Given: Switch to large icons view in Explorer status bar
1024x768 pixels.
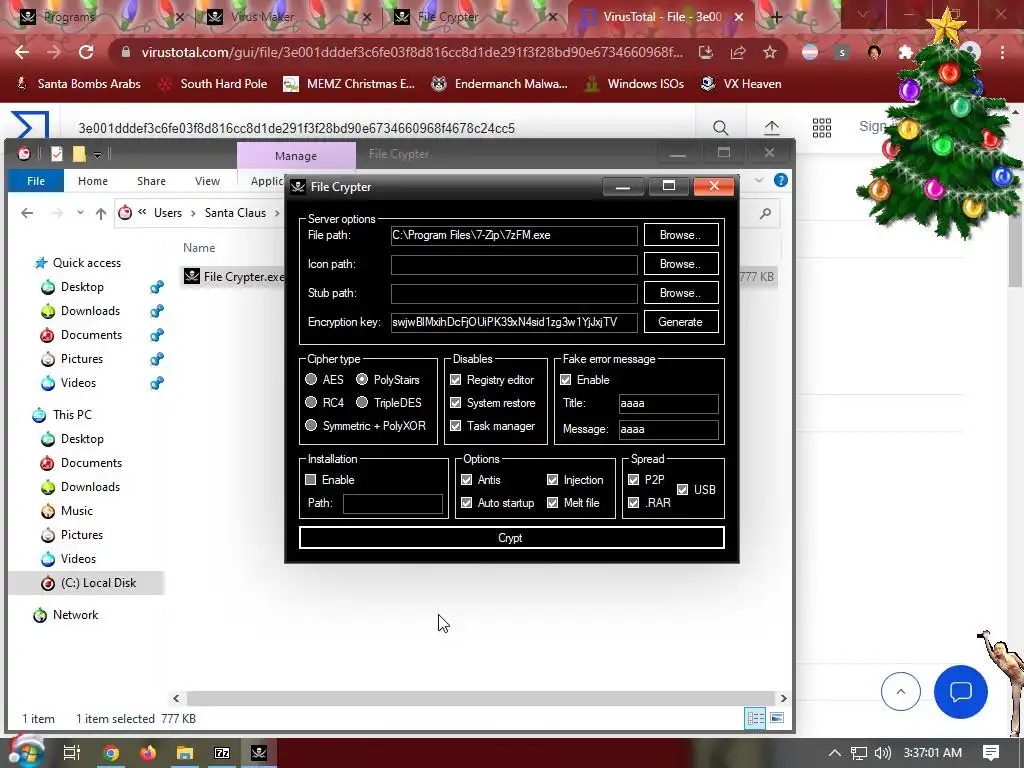Looking at the screenshot, I should click(x=777, y=718).
